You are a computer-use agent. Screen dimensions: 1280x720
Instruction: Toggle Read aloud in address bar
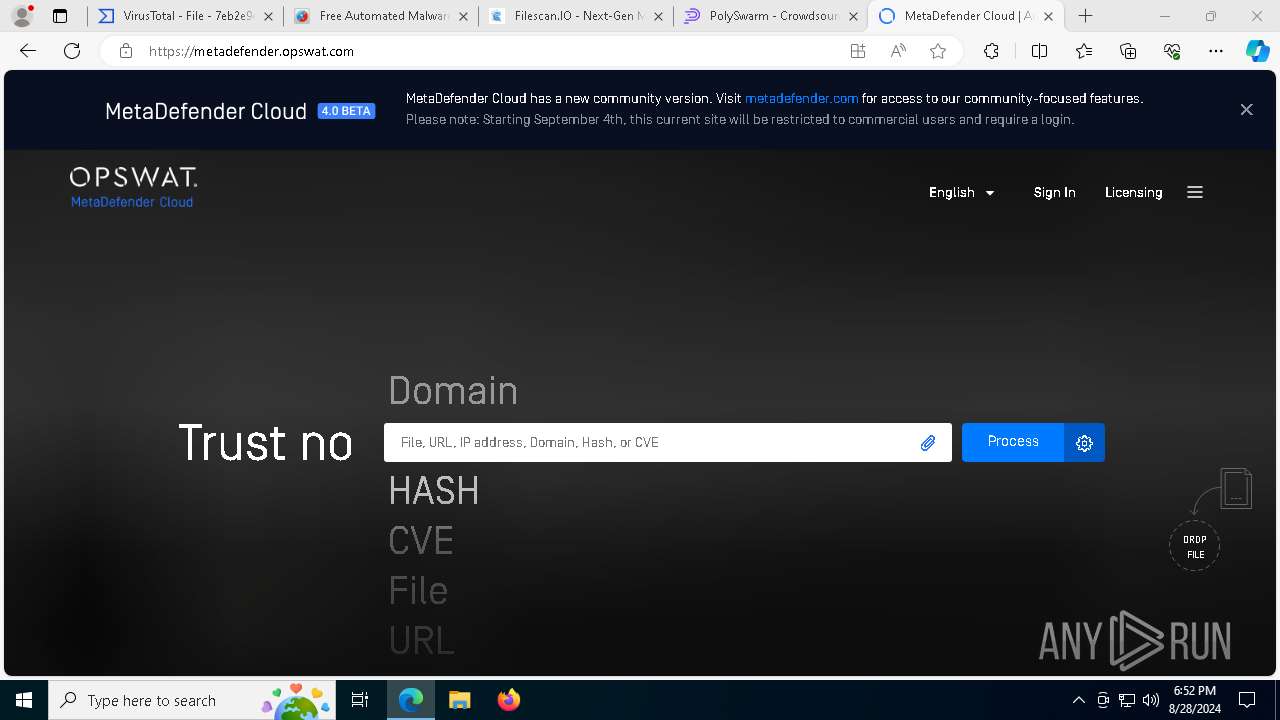coord(898,51)
